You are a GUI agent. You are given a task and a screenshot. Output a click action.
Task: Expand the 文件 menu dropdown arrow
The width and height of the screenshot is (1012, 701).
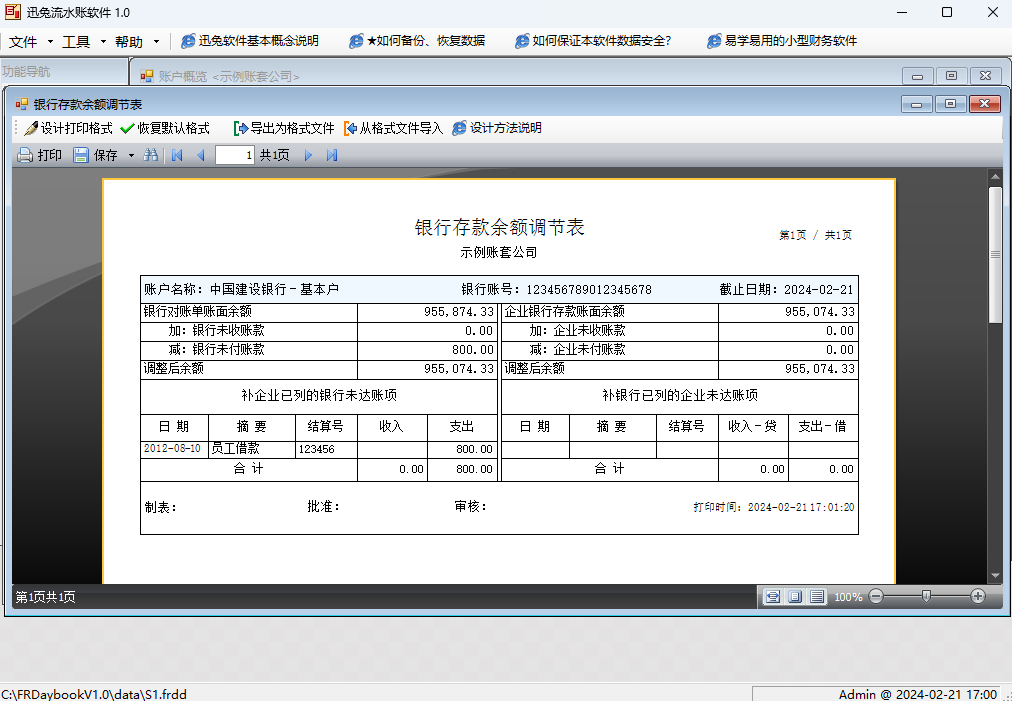(50, 42)
